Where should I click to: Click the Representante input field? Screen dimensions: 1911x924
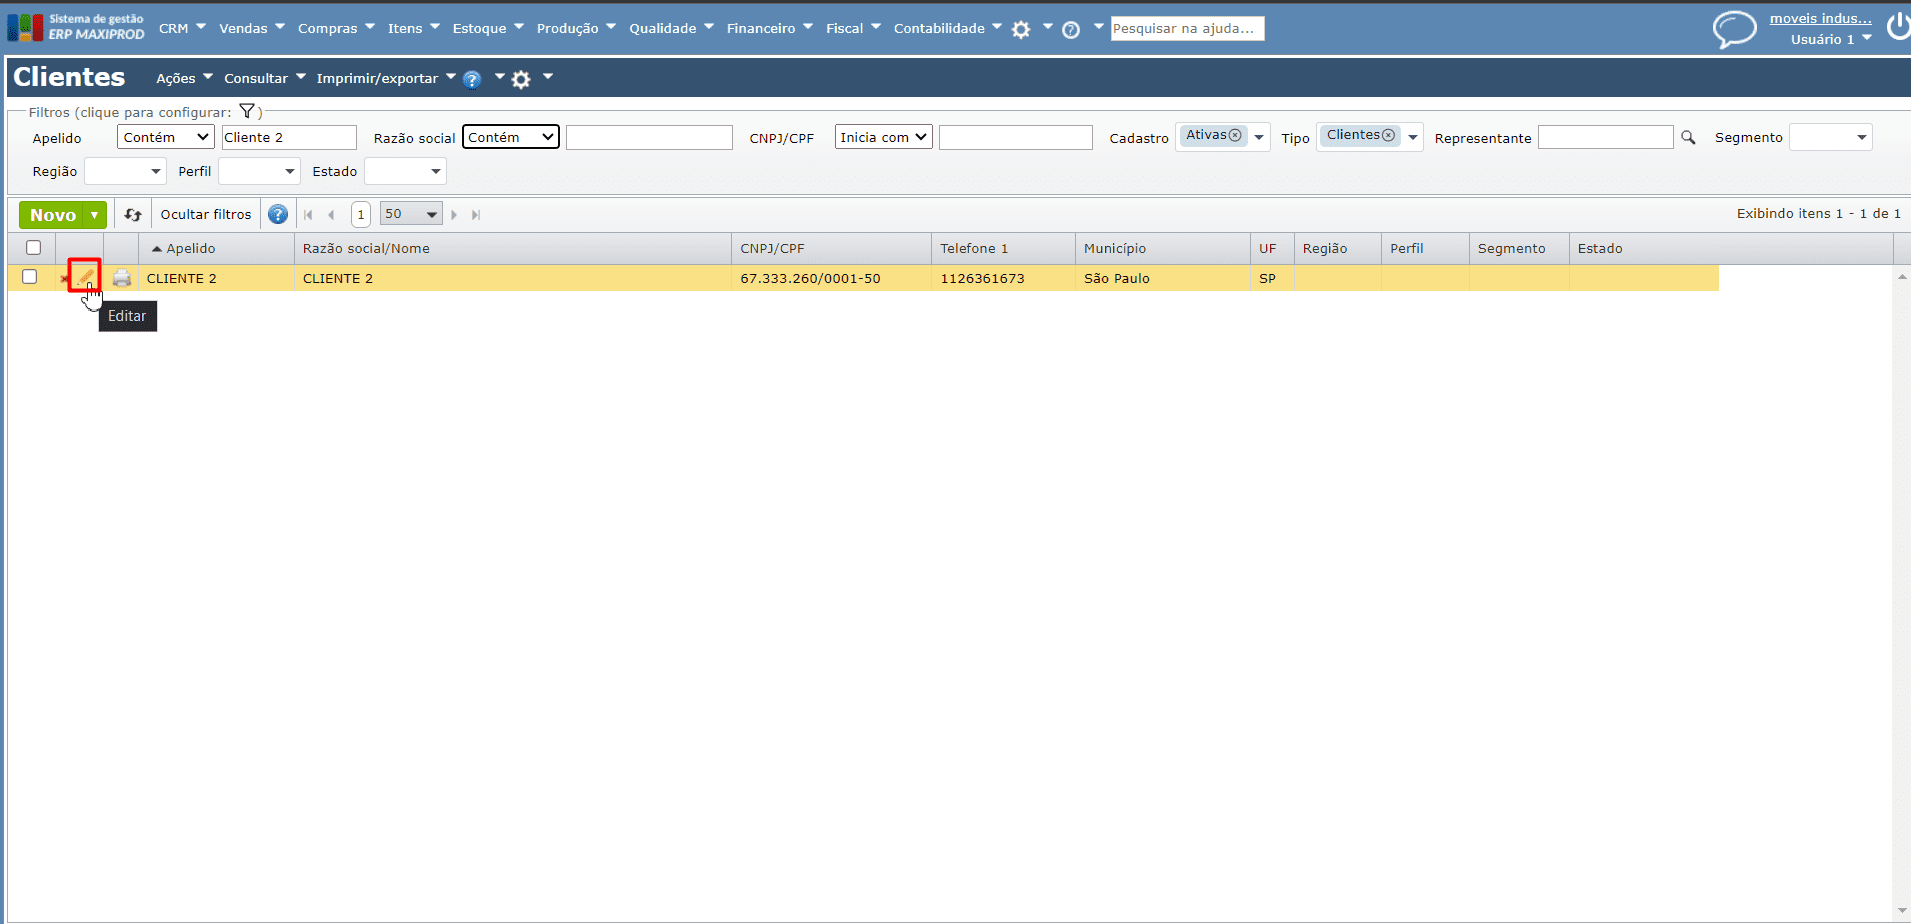pyautogui.click(x=1605, y=137)
